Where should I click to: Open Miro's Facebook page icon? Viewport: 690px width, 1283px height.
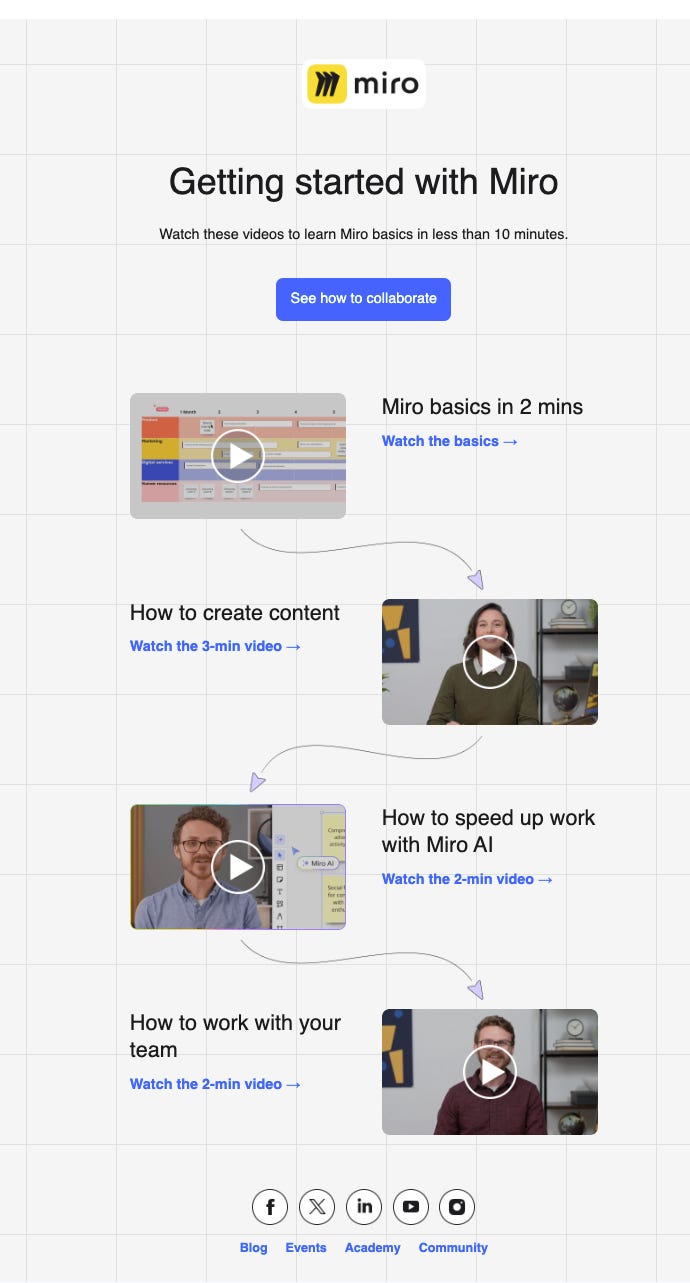[270, 1207]
